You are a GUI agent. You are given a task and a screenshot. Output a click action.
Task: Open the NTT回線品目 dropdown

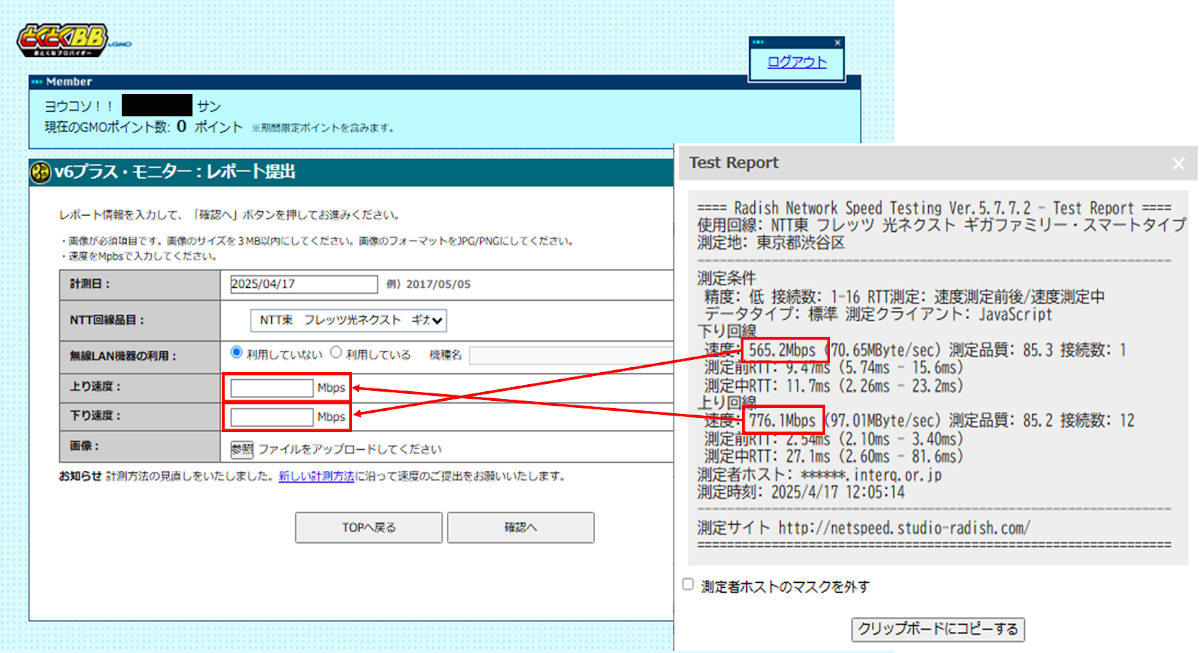[x=348, y=320]
